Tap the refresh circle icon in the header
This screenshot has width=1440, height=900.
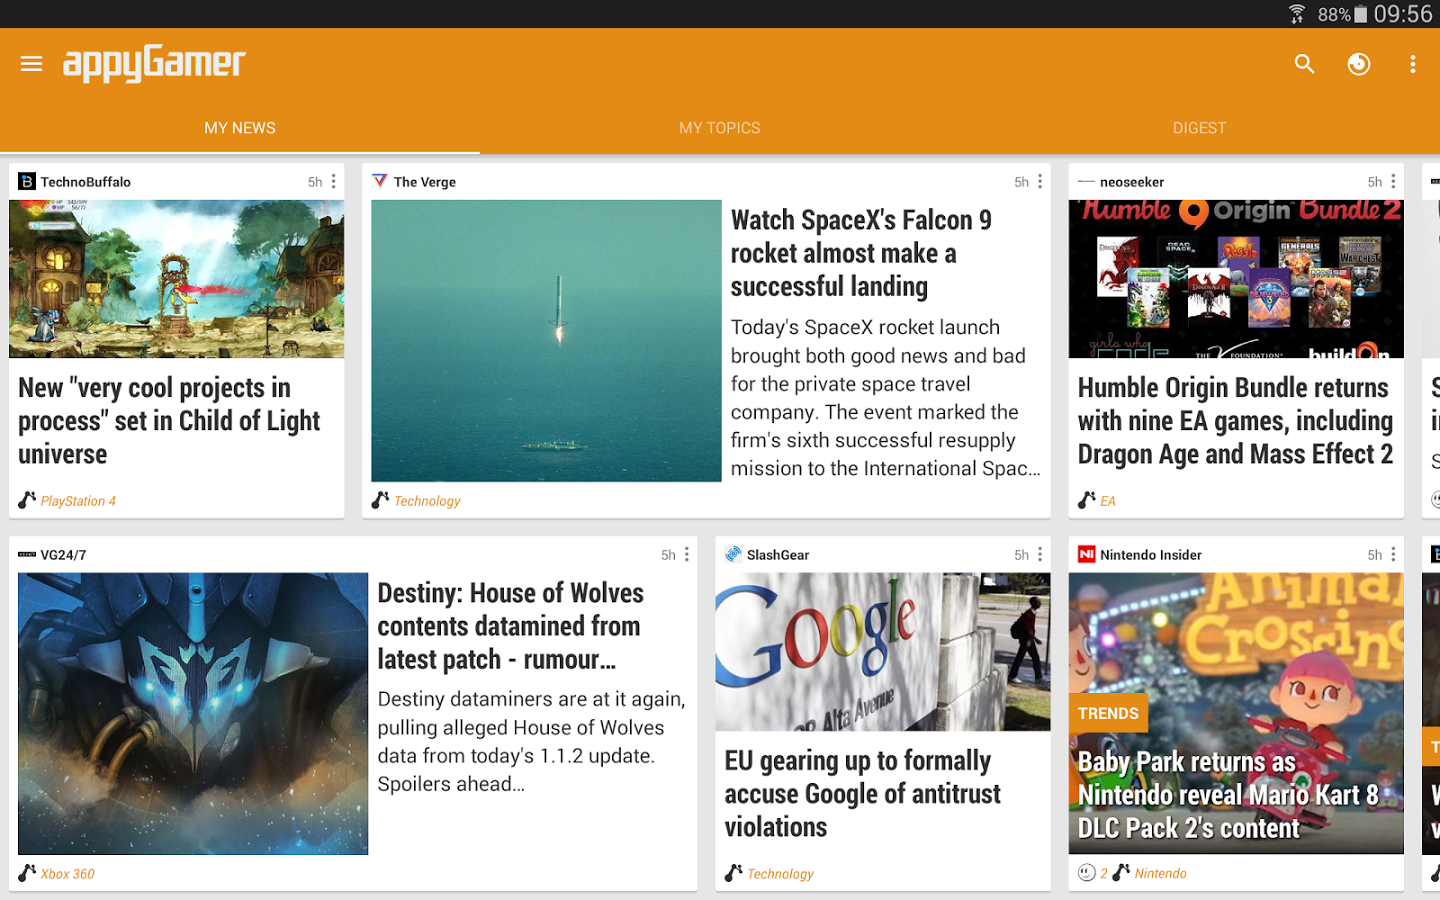(1358, 64)
